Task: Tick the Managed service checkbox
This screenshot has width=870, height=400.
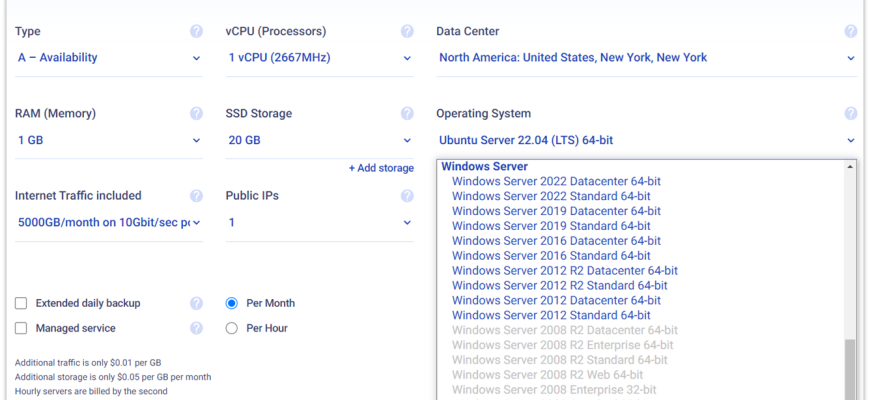Action: pos(21,328)
